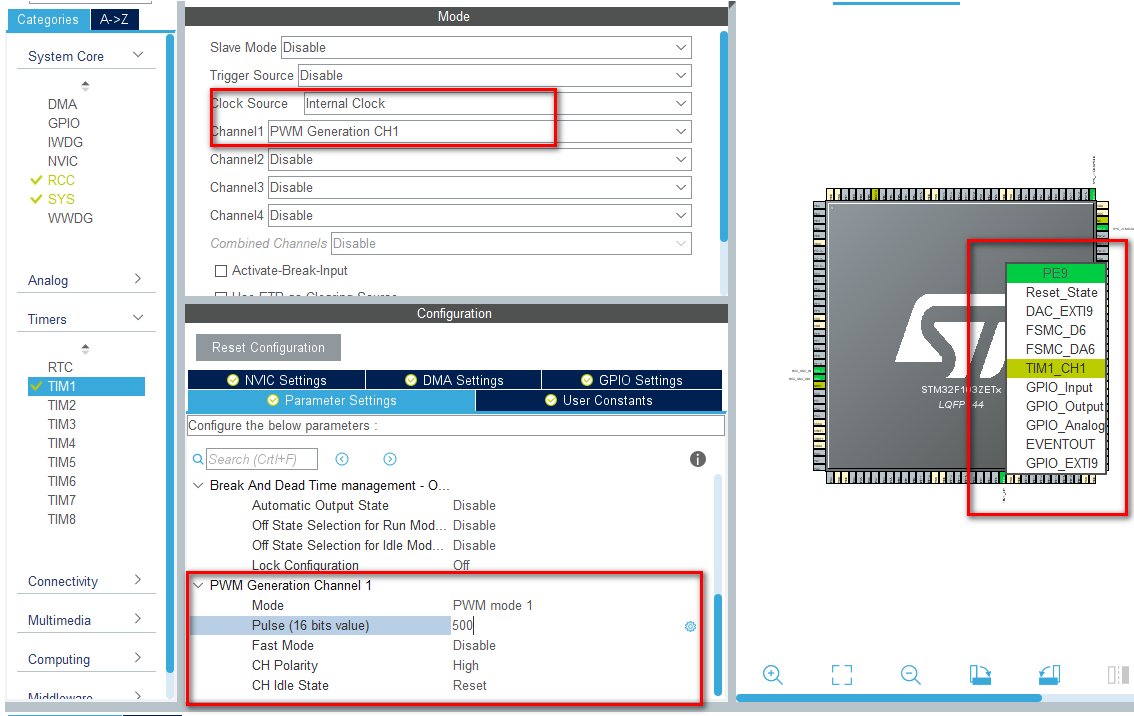This screenshot has height=716, width=1134.
Task: Open the Channel3 dropdown
Action: [479, 188]
